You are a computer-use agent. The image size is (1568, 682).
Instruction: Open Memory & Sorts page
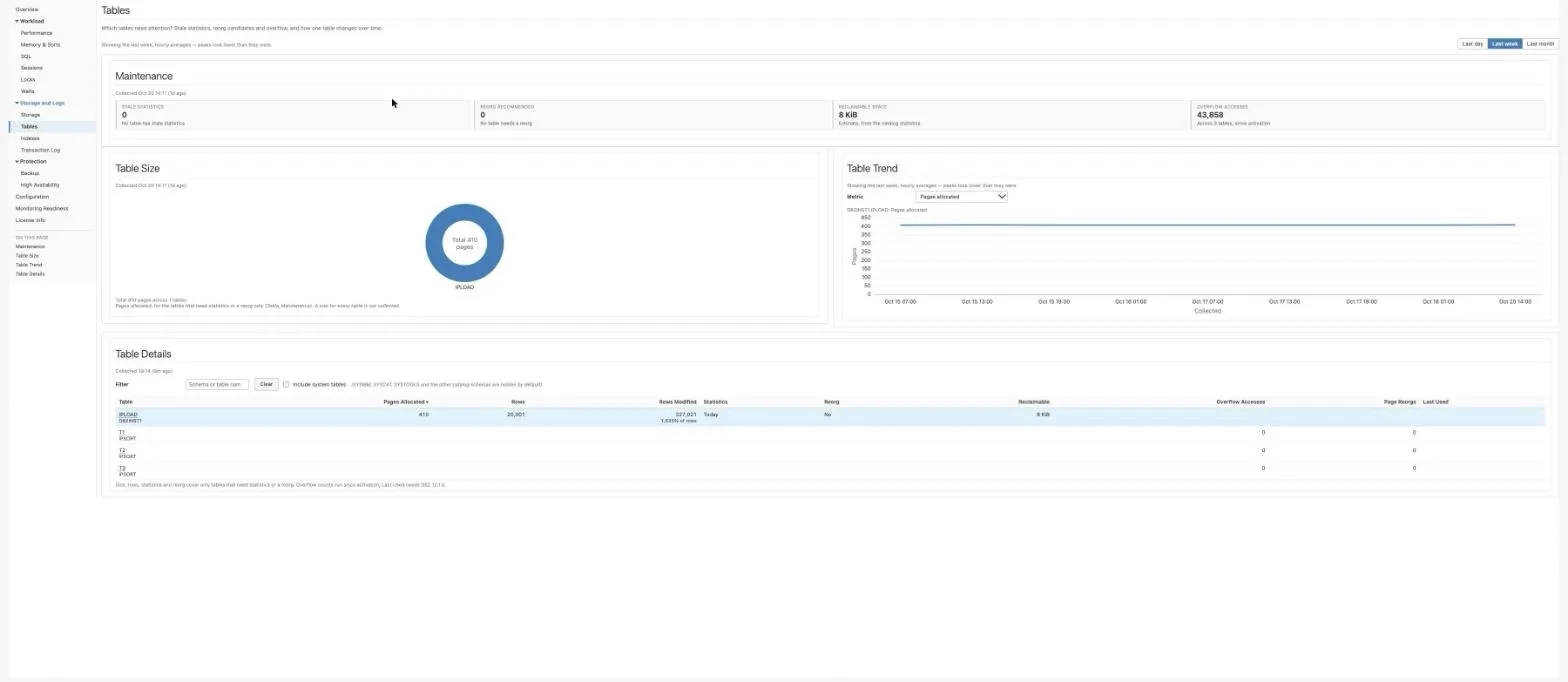pos(40,45)
